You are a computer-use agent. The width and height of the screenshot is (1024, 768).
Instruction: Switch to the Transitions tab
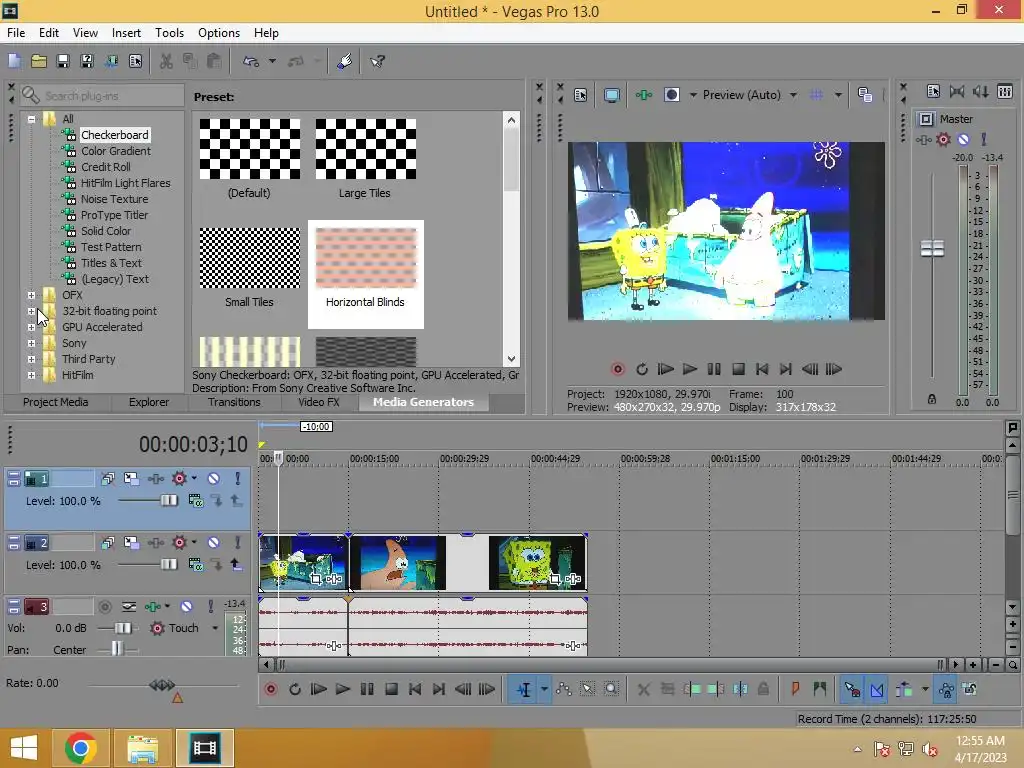point(234,402)
